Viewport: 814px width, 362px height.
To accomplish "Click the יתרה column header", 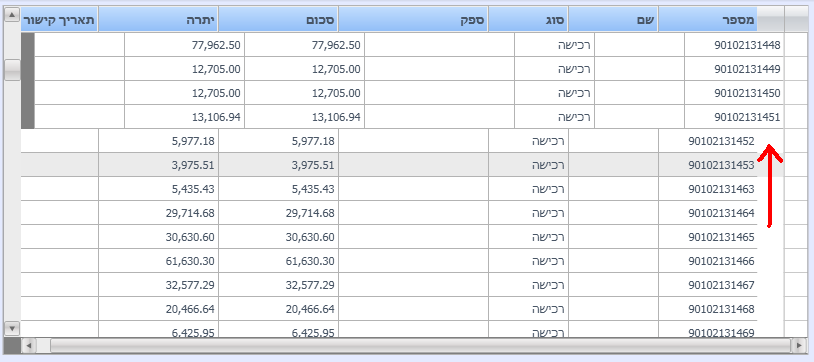I will [158, 20].
